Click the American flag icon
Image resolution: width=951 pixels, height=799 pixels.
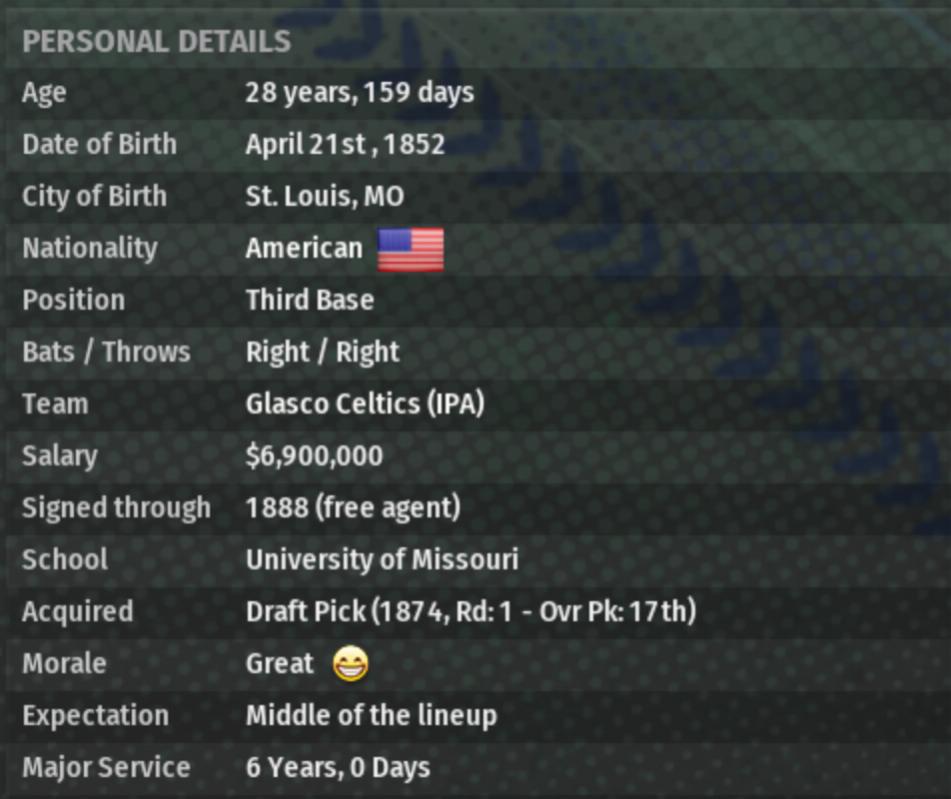click(x=410, y=249)
